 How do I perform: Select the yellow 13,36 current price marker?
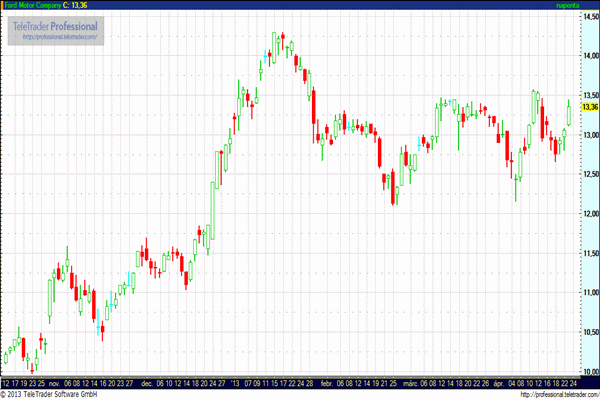(x=589, y=107)
